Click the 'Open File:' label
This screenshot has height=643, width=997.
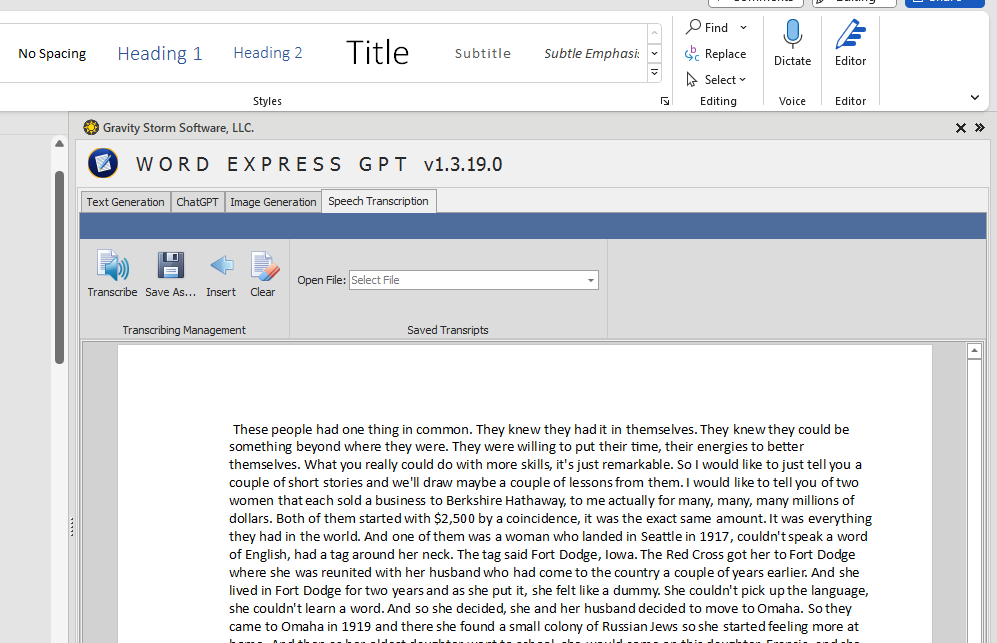(x=322, y=280)
